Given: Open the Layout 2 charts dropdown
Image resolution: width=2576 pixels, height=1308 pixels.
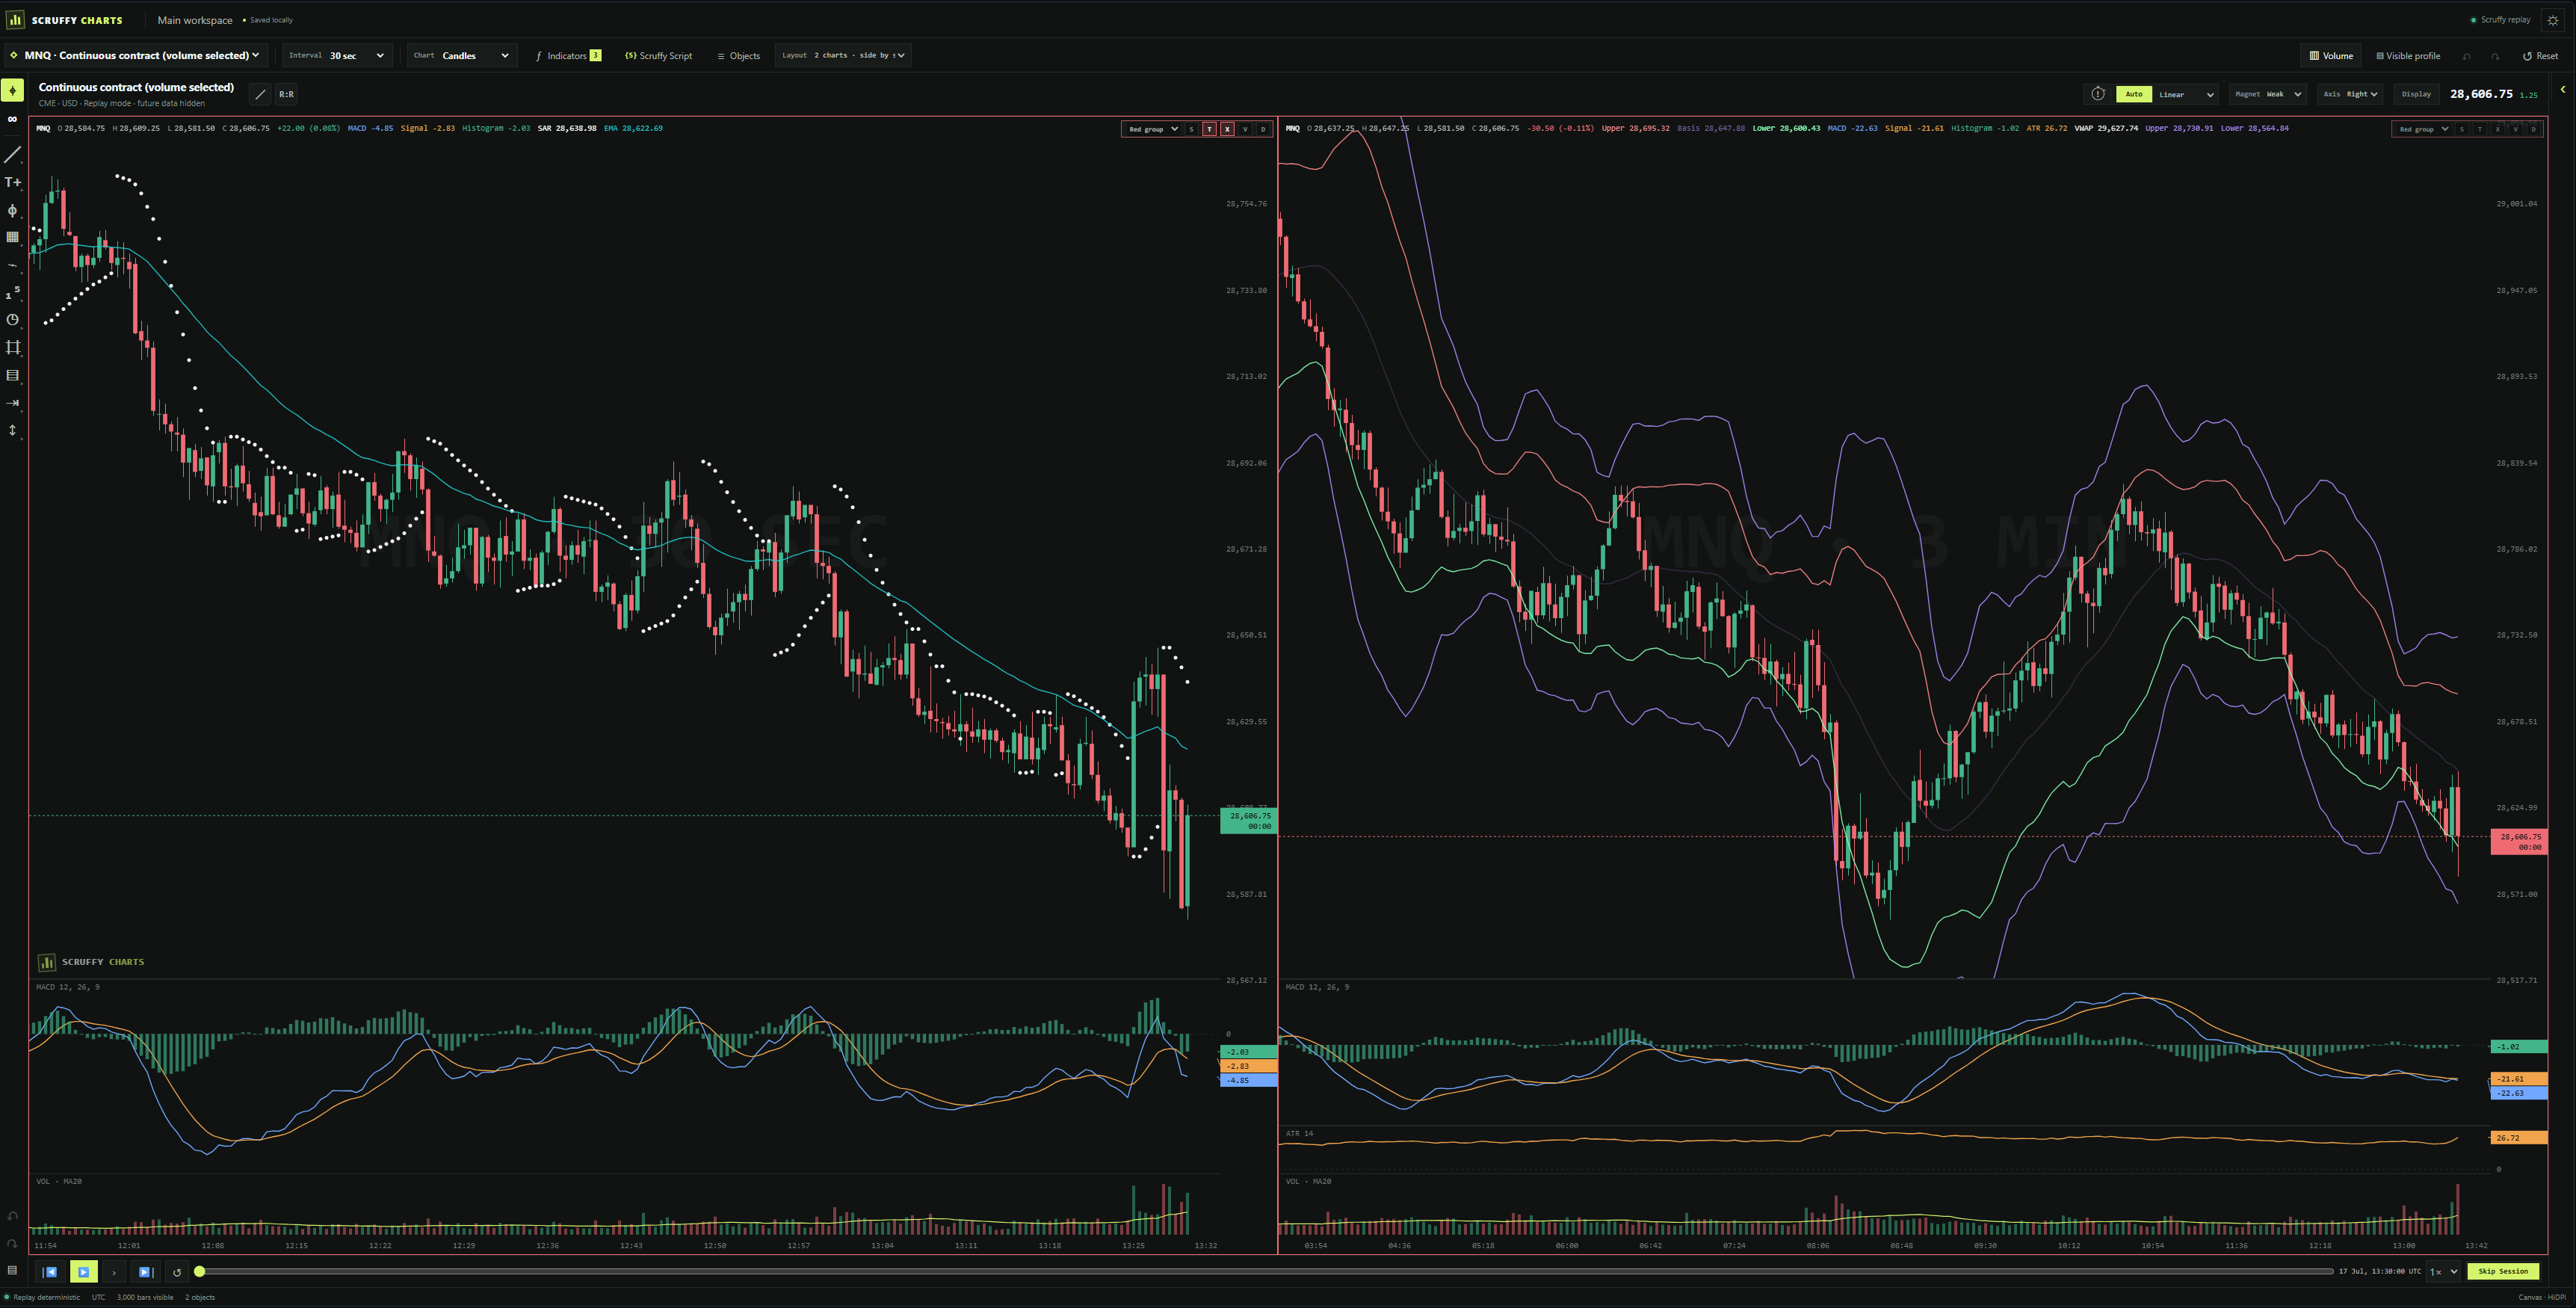Looking at the screenshot, I should [x=843, y=56].
